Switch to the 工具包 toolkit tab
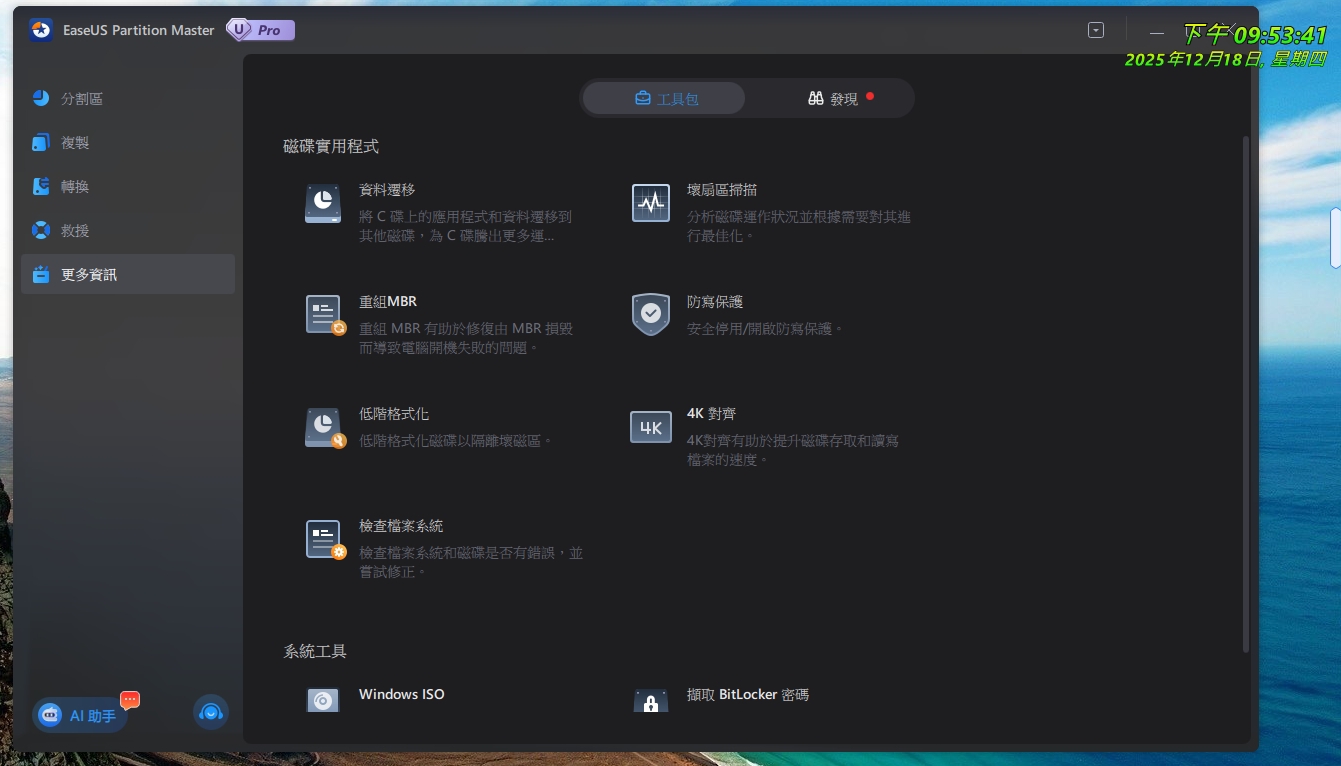The width and height of the screenshot is (1341, 766). (665, 99)
